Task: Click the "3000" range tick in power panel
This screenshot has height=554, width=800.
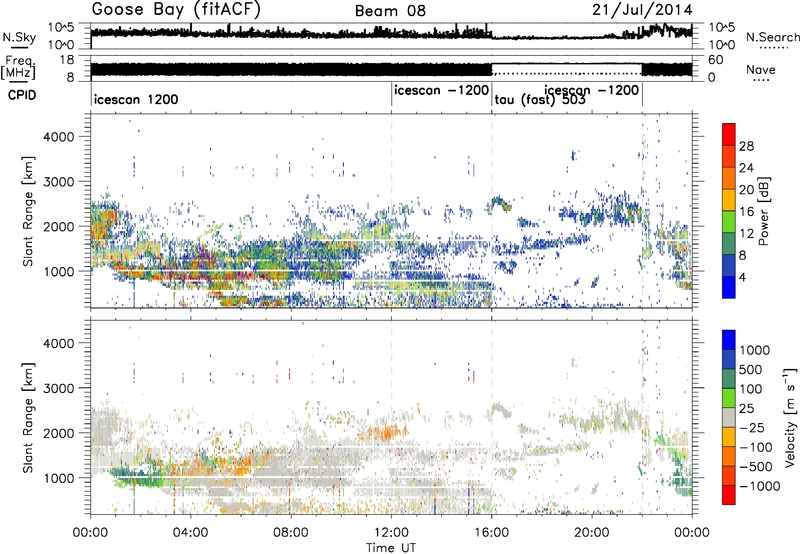Action: pyautogui.click(x=58, y=182)
